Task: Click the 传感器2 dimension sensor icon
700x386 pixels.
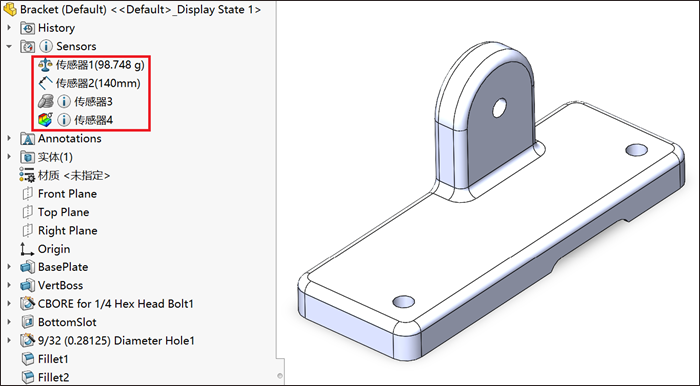Action: [45, 83]
